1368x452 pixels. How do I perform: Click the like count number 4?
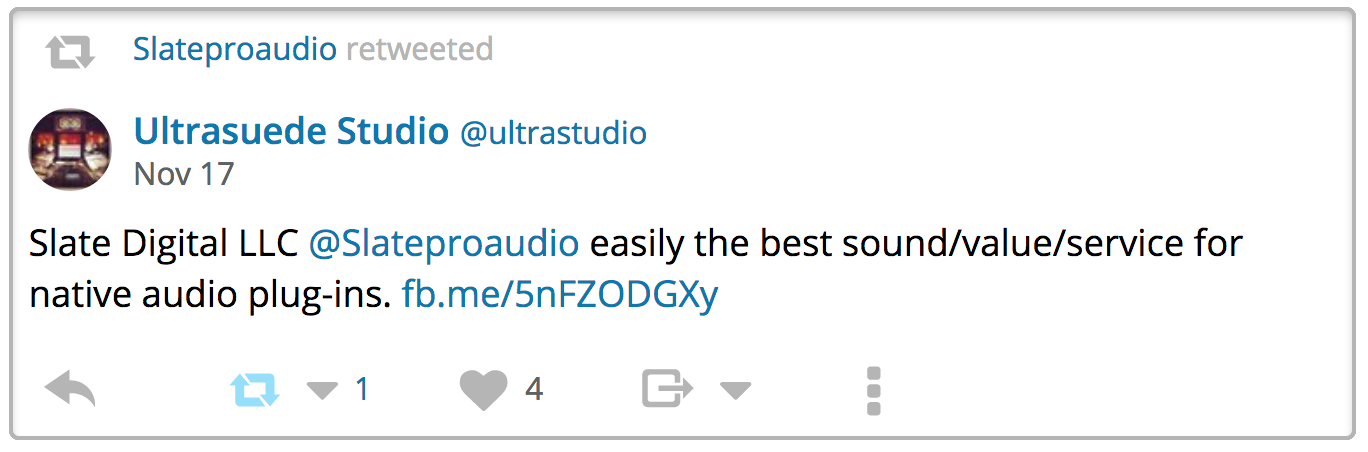[534, 389]
